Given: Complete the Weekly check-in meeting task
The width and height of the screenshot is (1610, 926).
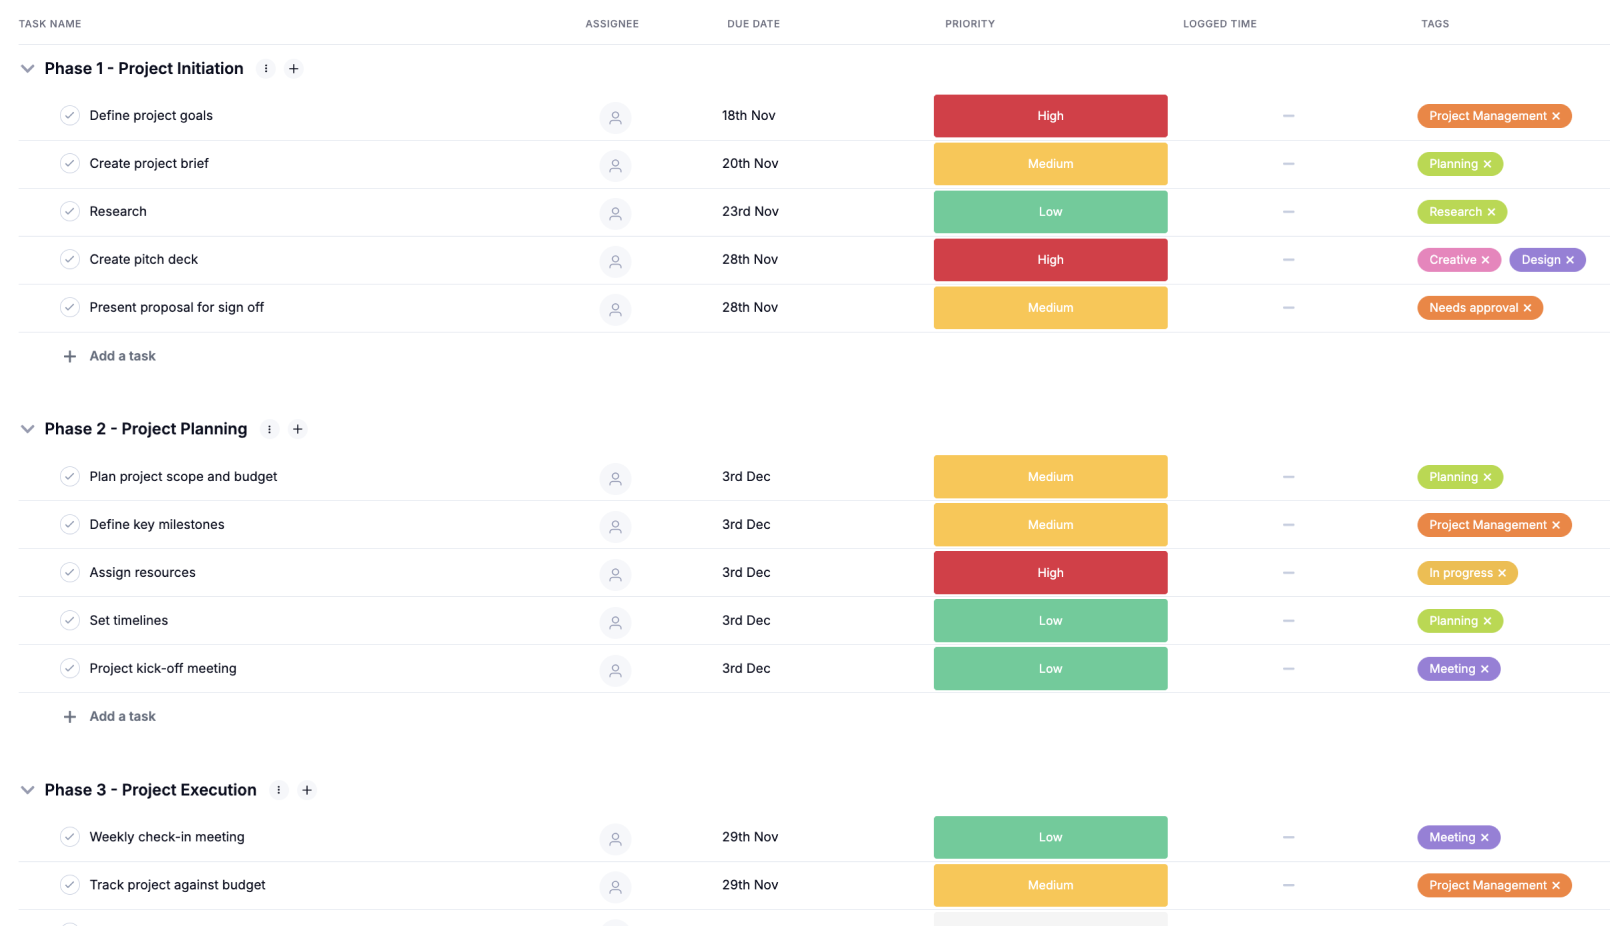Looking at the screenshot, I should (x=69, y=837).
